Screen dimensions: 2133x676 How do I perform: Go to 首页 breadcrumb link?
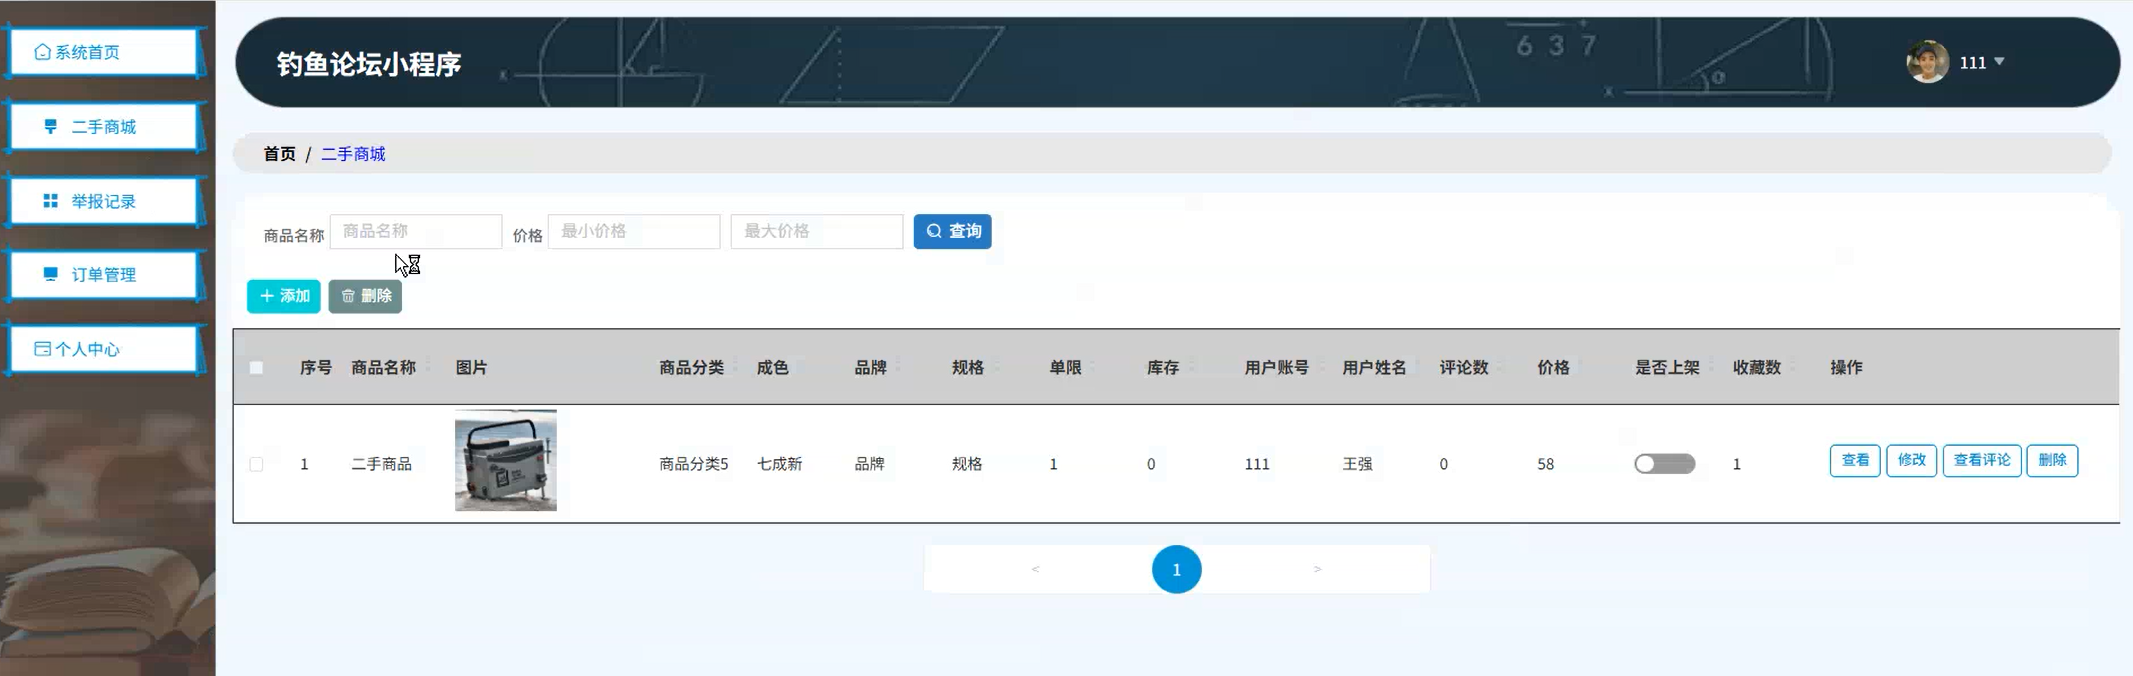[x=279, y=154]
